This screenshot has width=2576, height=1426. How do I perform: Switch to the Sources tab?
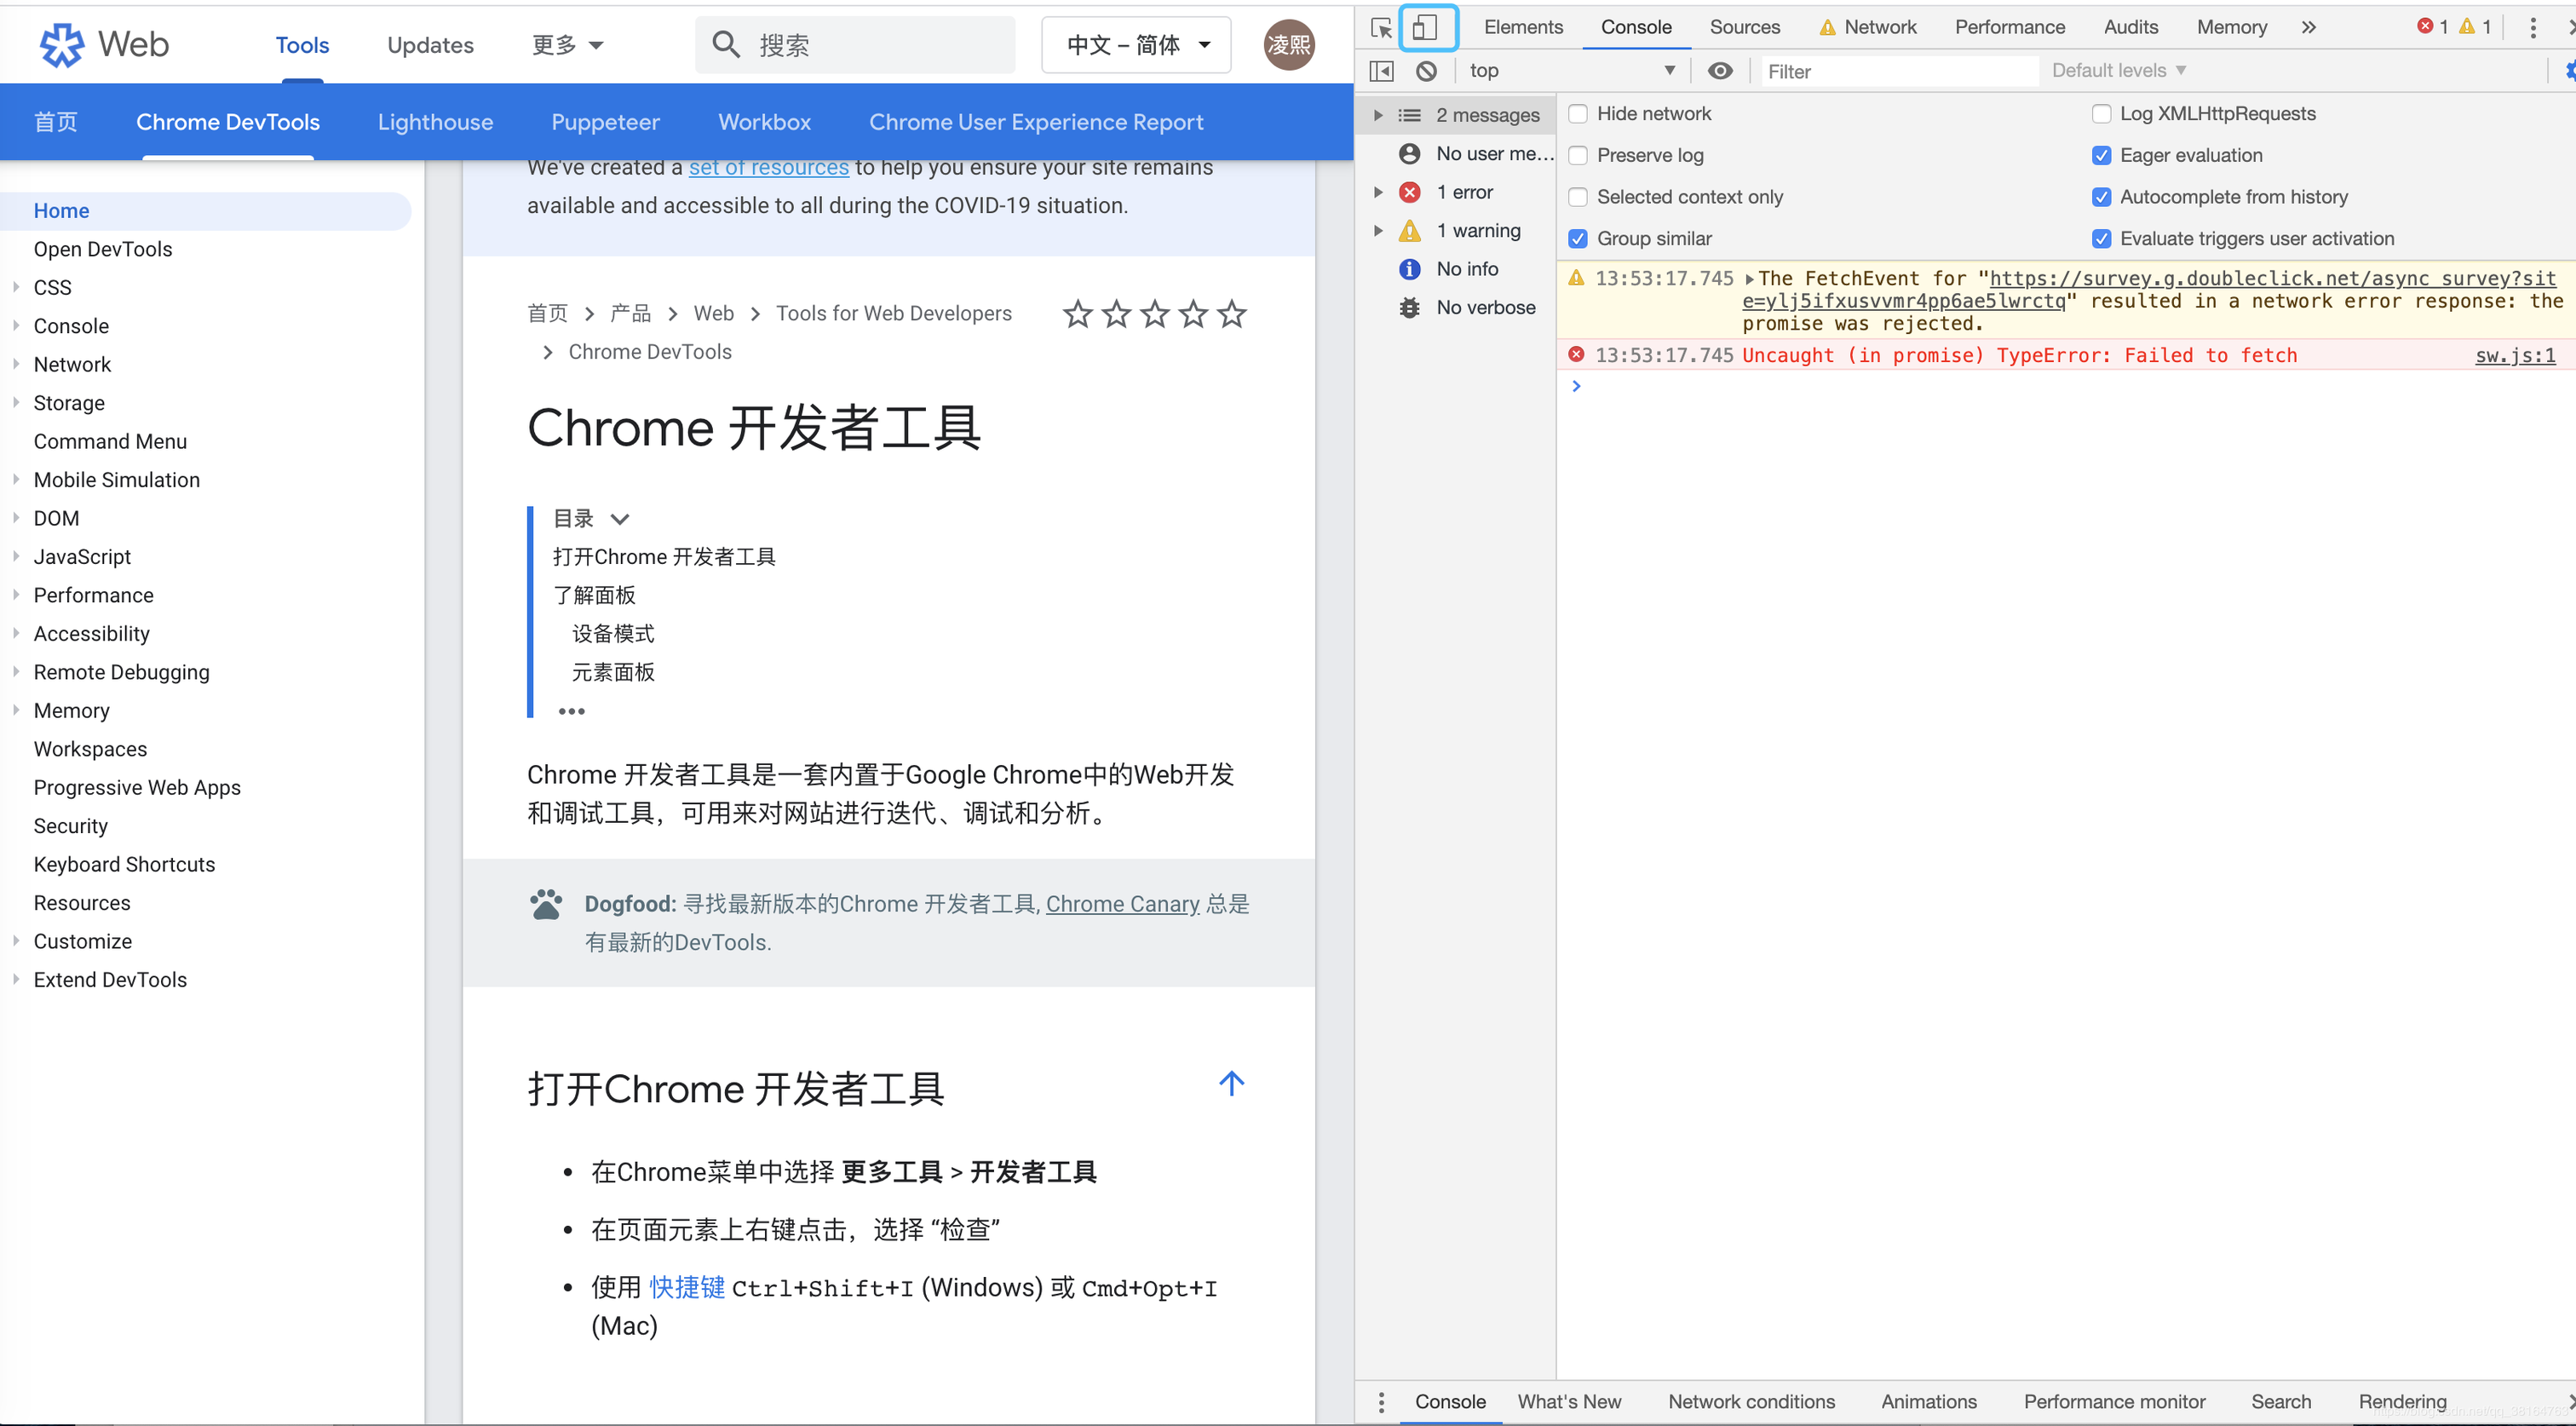click(1745, 28)
